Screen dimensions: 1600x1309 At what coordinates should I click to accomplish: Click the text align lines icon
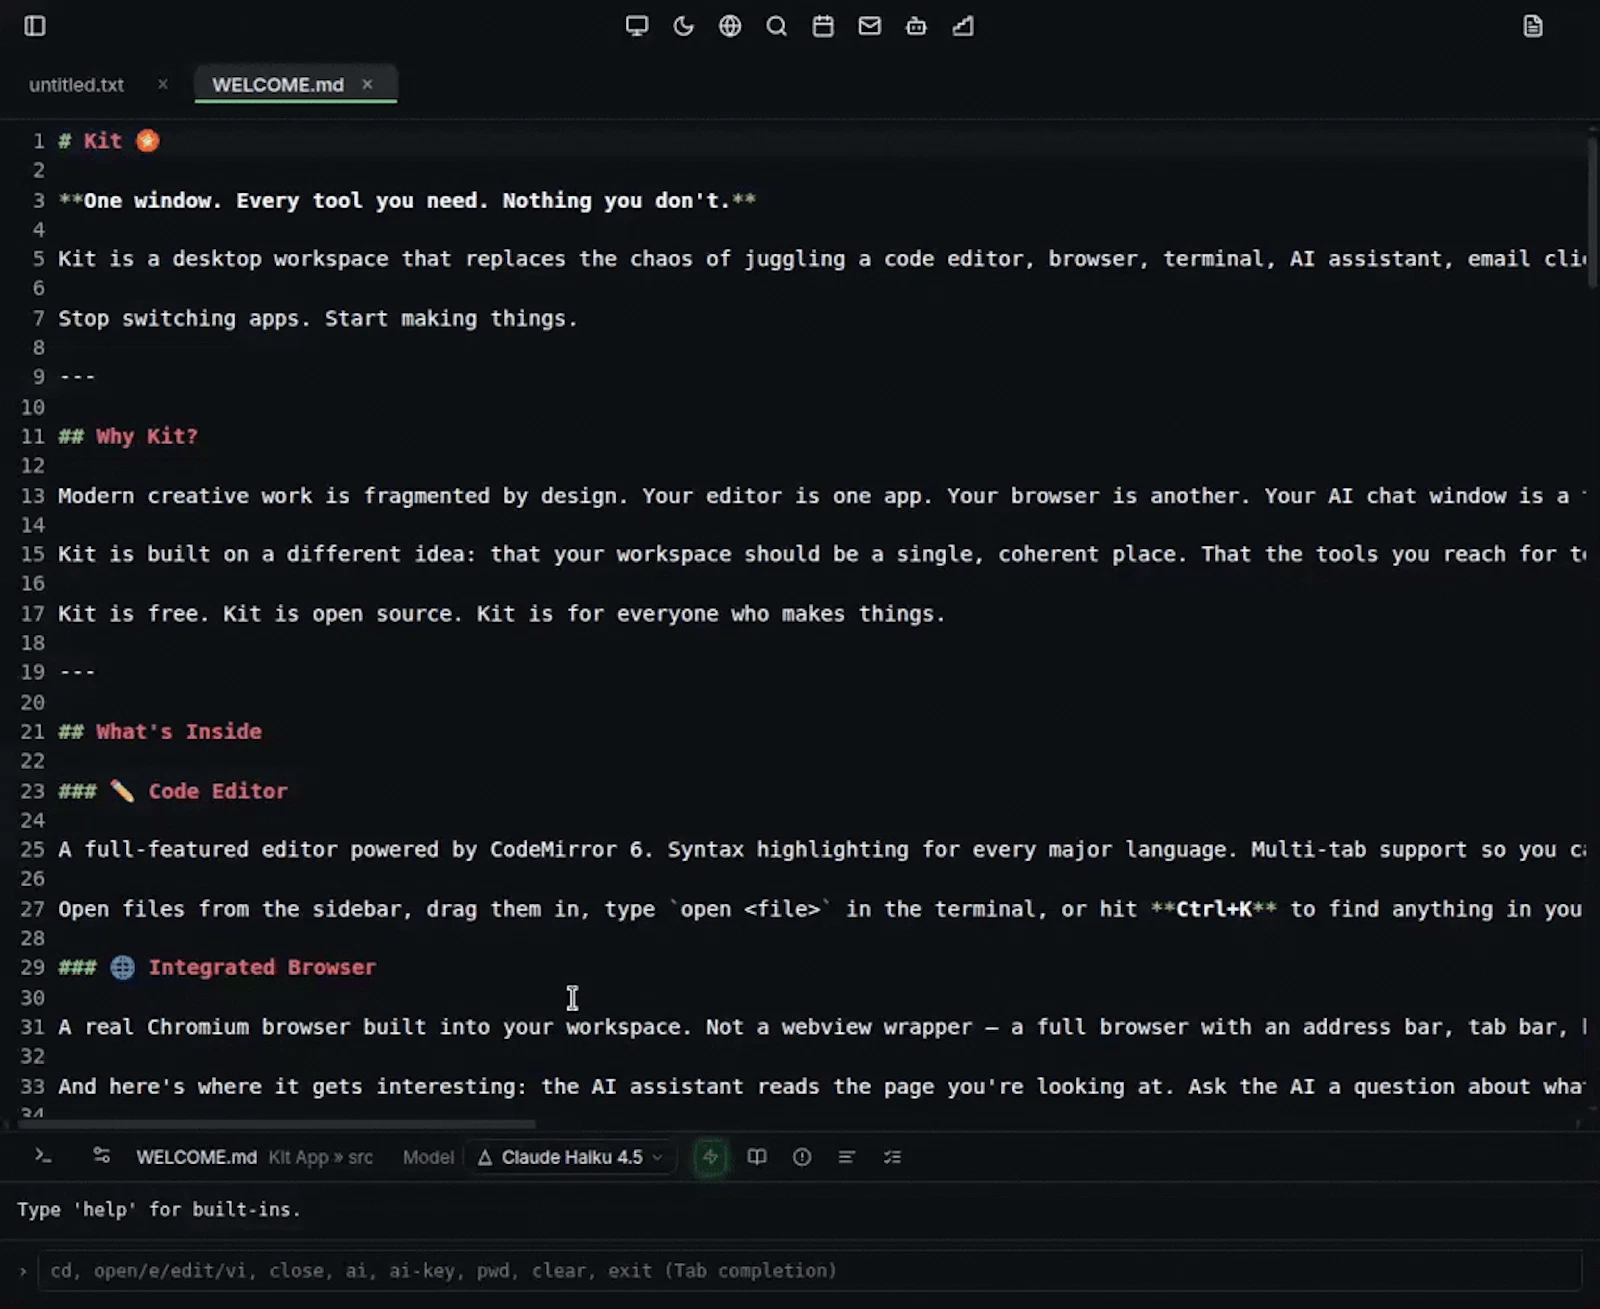coord(847,1157)
